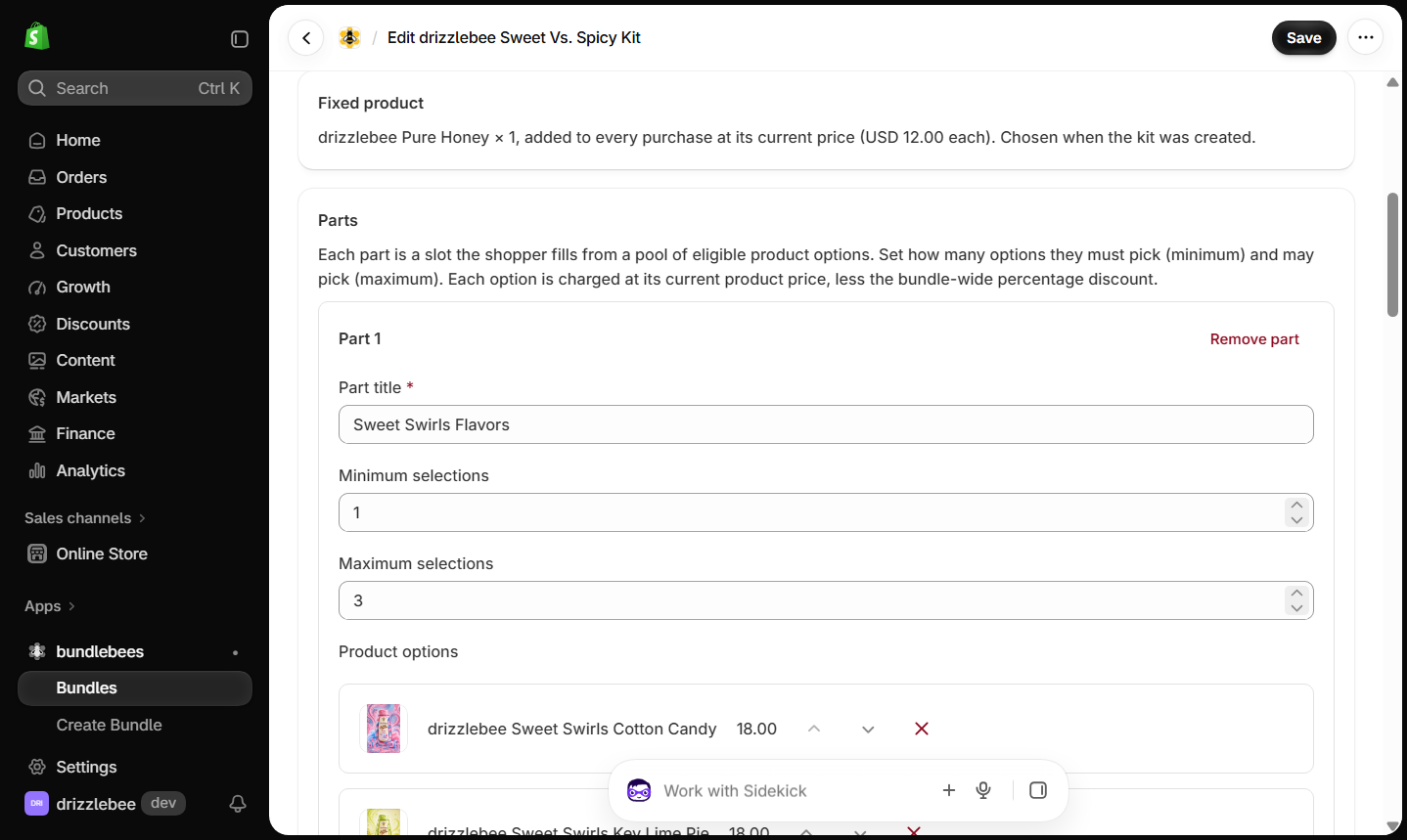Open Sidekick side panel icon
This screenshot has width=1407, height=840.
(1038, 791)
